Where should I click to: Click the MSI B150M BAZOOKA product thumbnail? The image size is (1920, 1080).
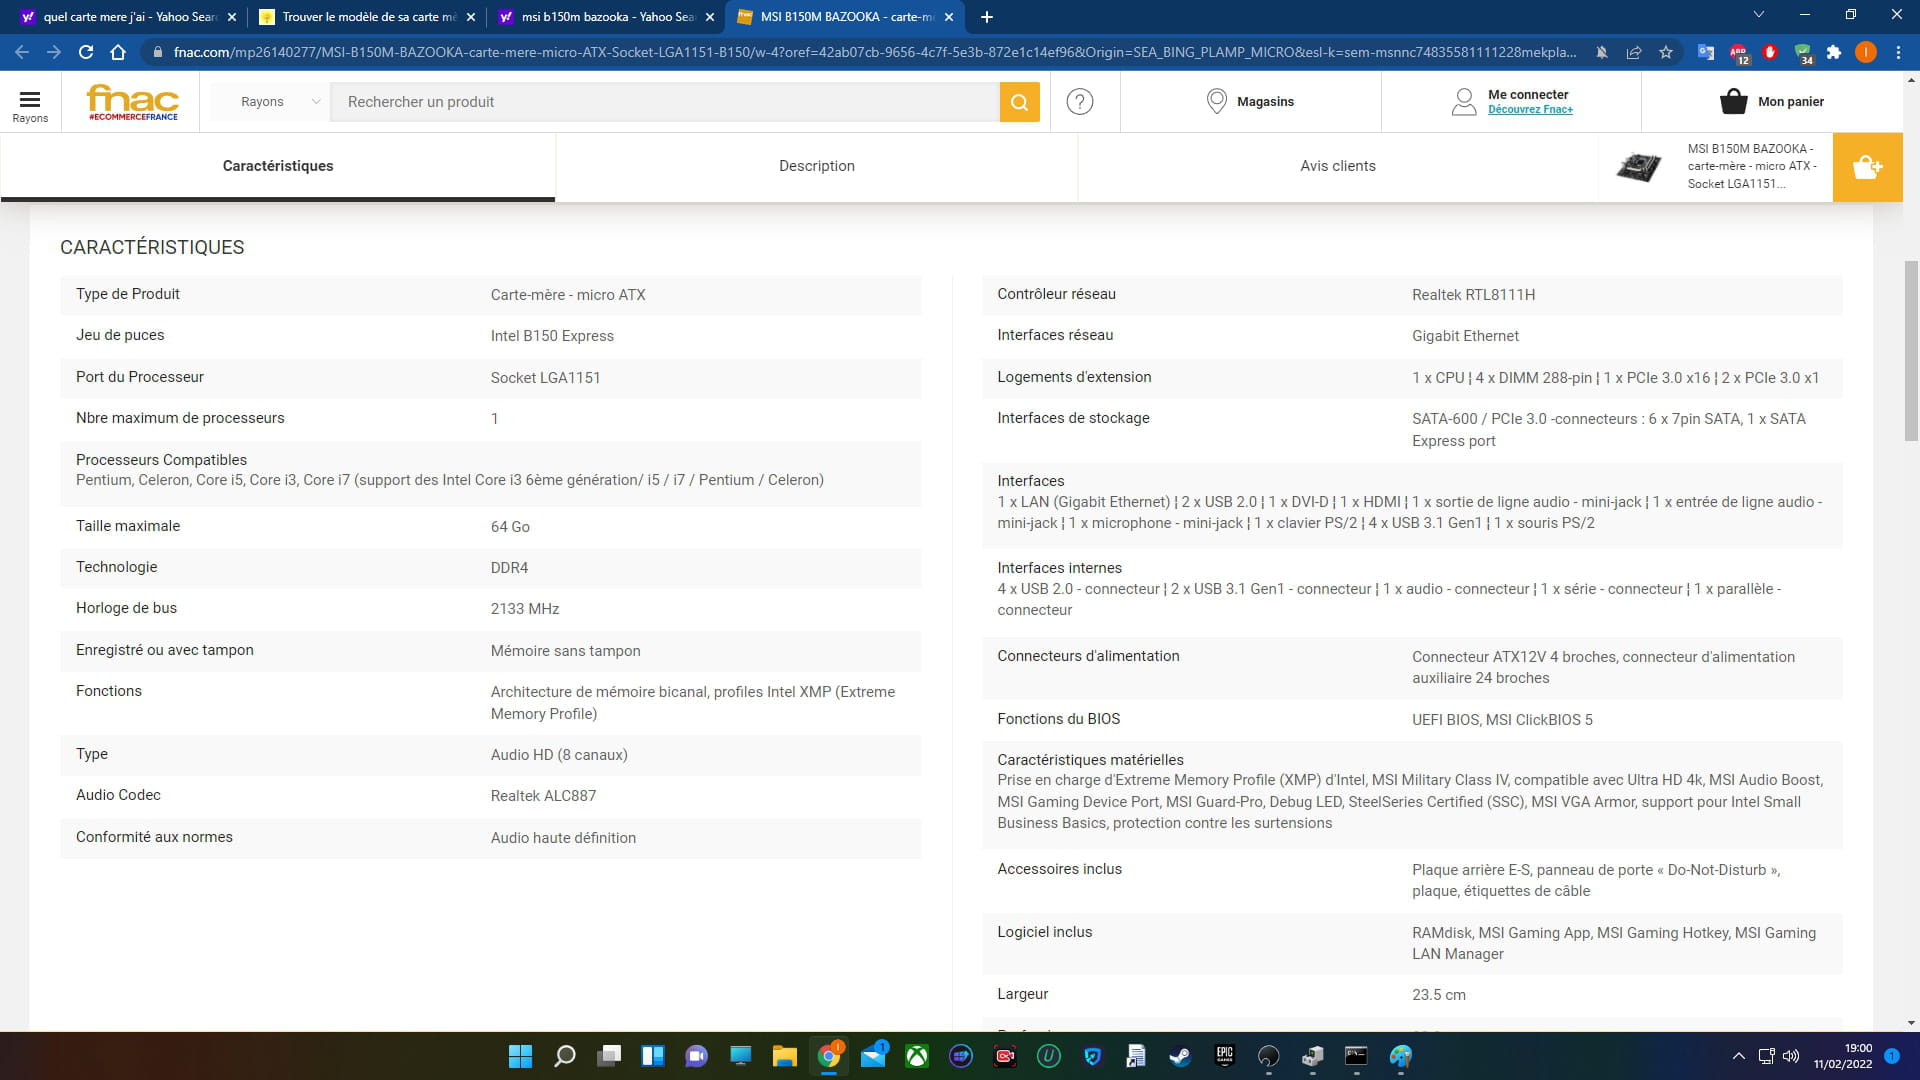pyautogui.click(x=1638, y=167)
